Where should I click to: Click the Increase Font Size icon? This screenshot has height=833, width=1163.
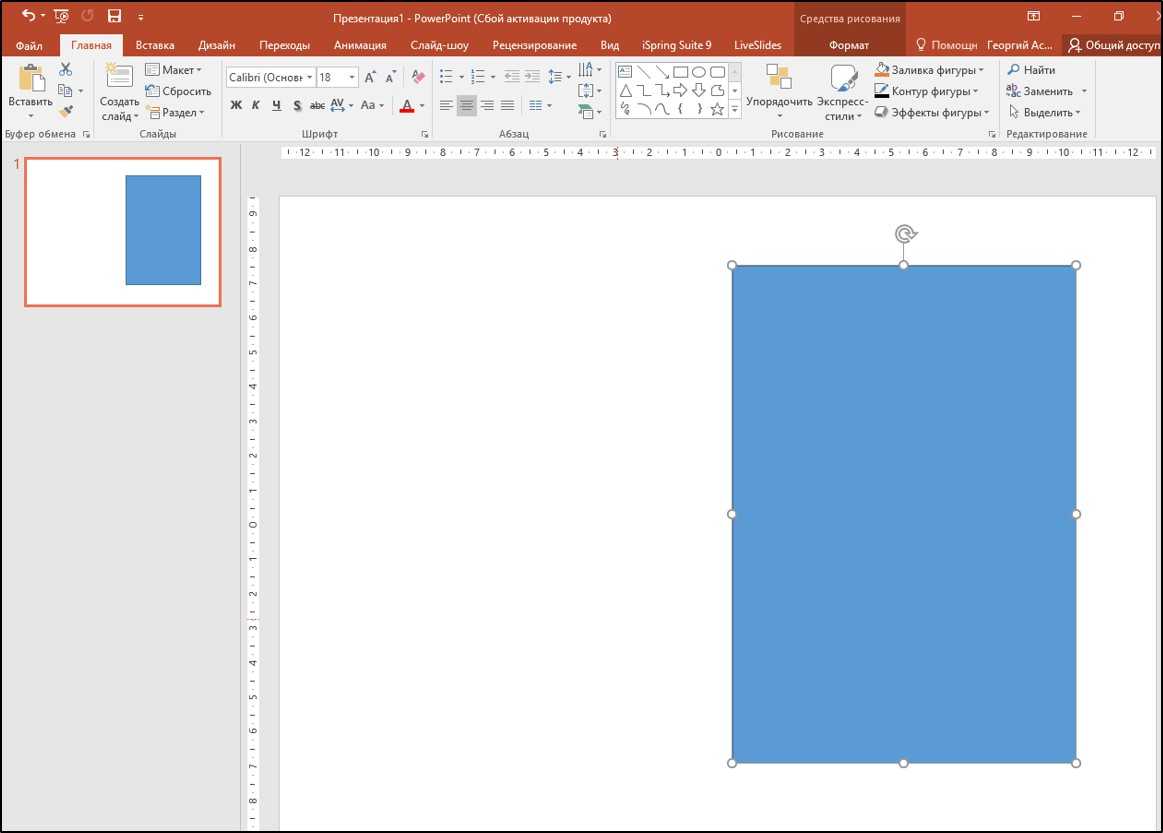370,77
